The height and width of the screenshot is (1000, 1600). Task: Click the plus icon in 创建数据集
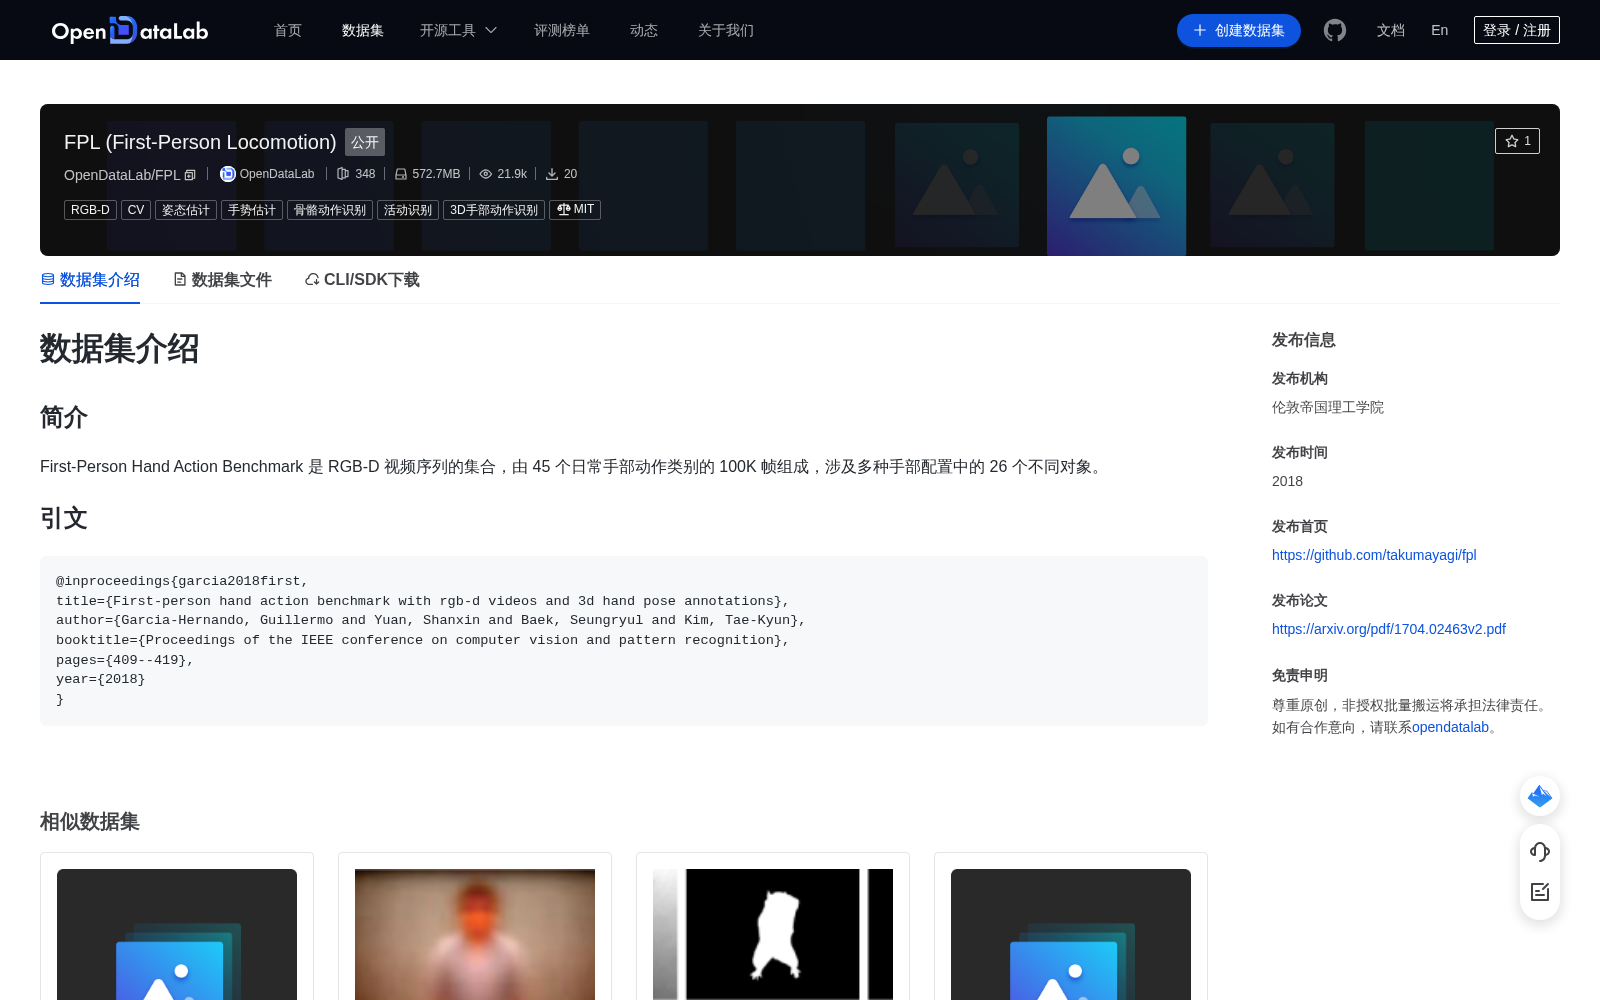pos(1200,30)
